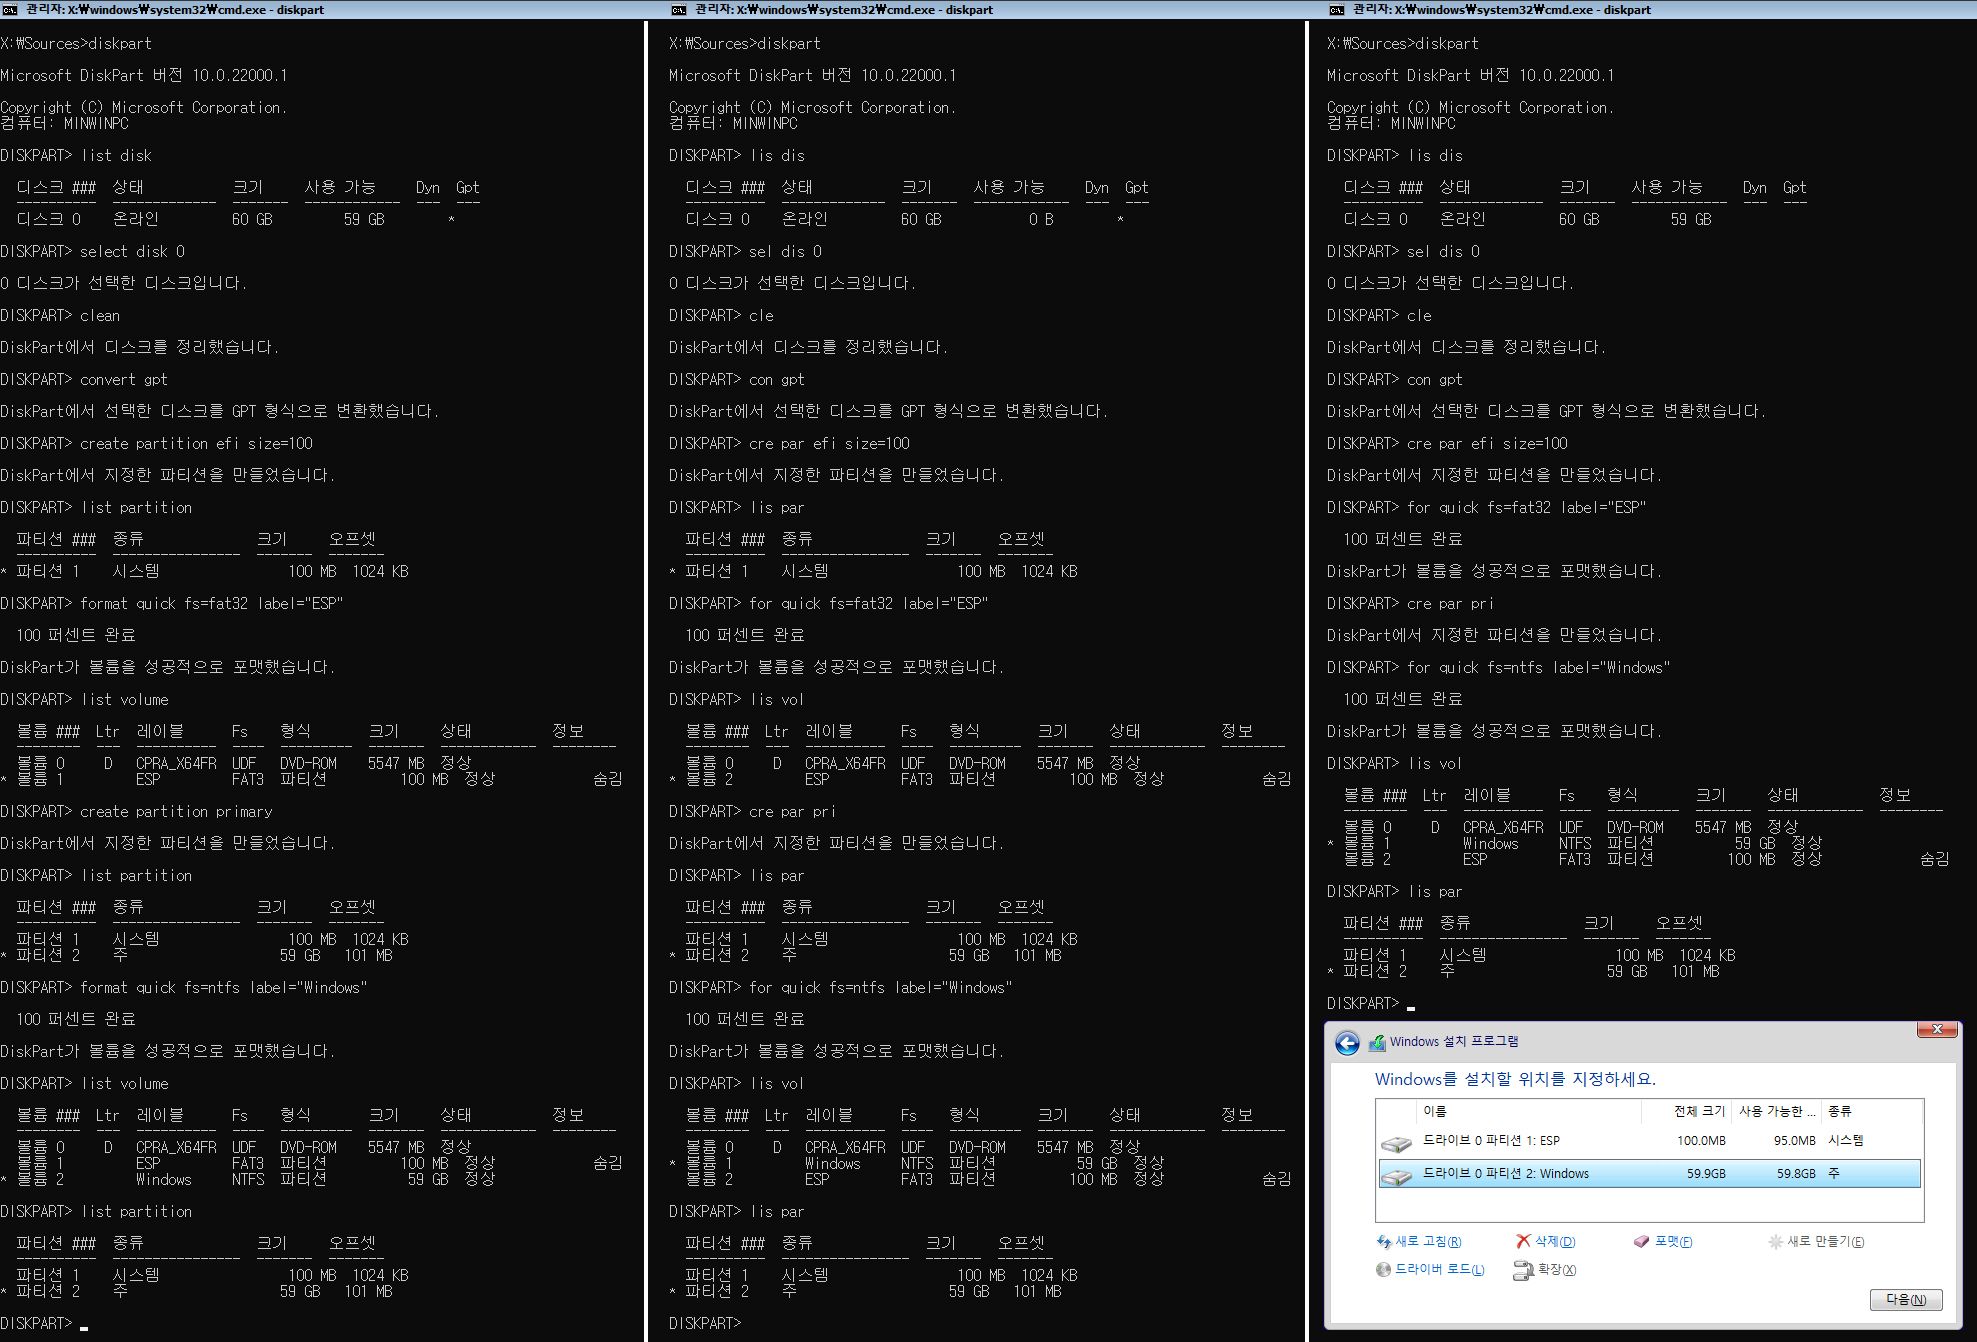This screenshot has height=1342, width=1977.
Task: Click the 100.0MB total size cell
Action: [1701, 1141]
